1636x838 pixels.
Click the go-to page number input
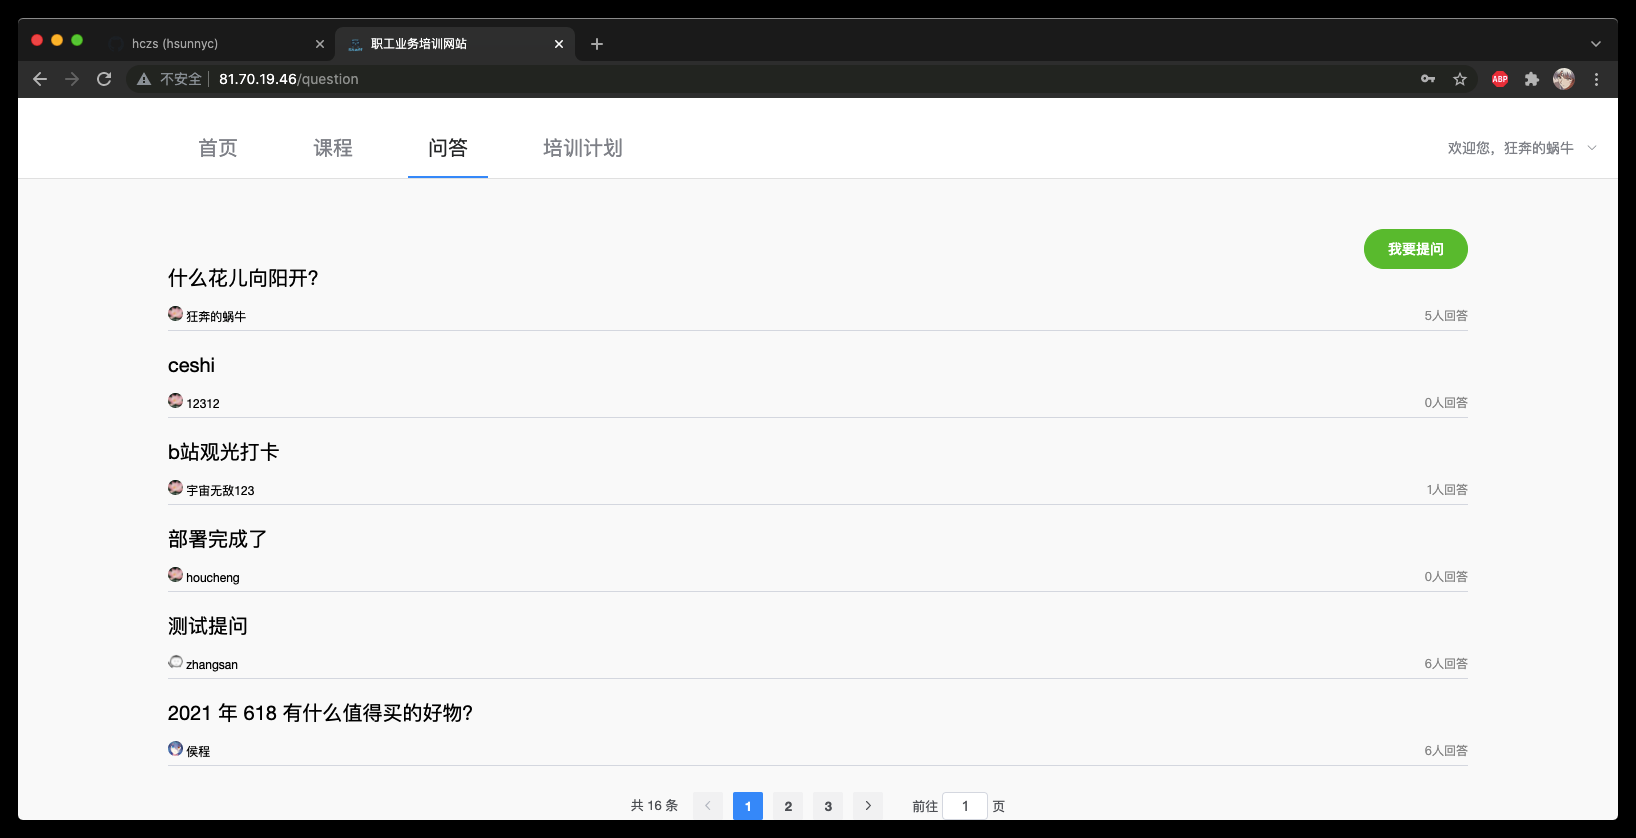[x=965, y=806]
